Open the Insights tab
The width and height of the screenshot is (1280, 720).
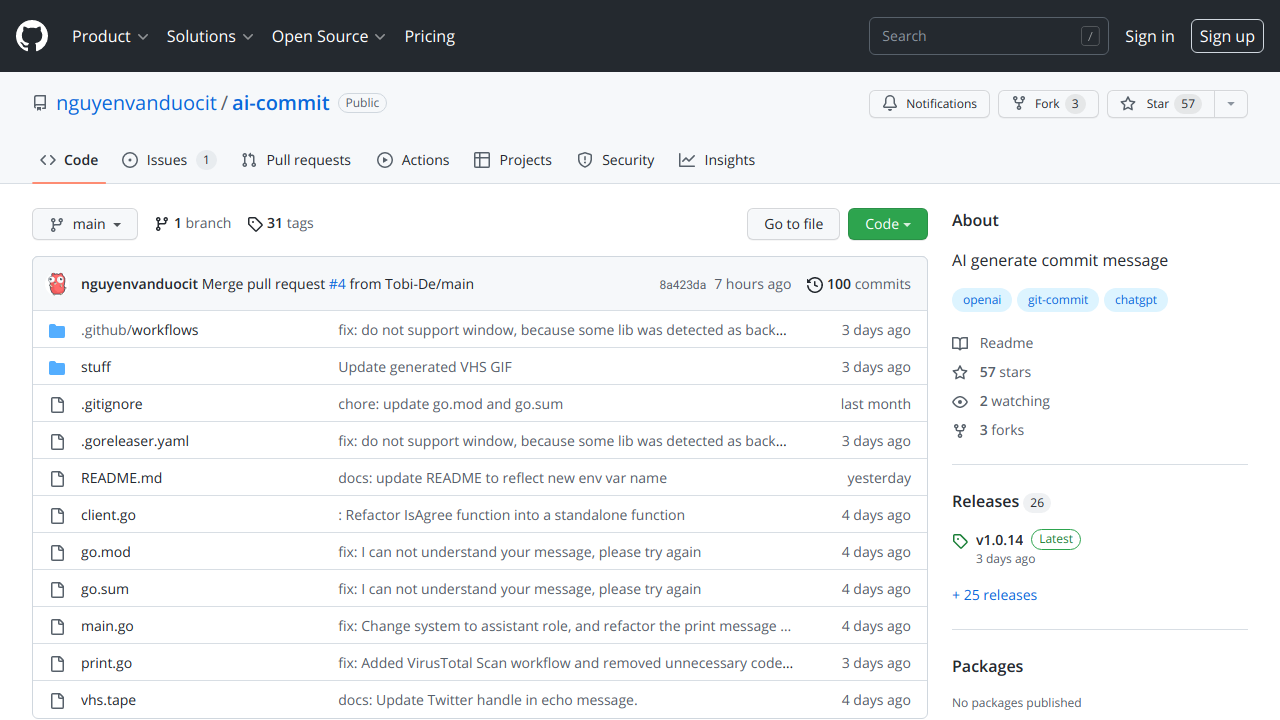[x=717, y=160]
